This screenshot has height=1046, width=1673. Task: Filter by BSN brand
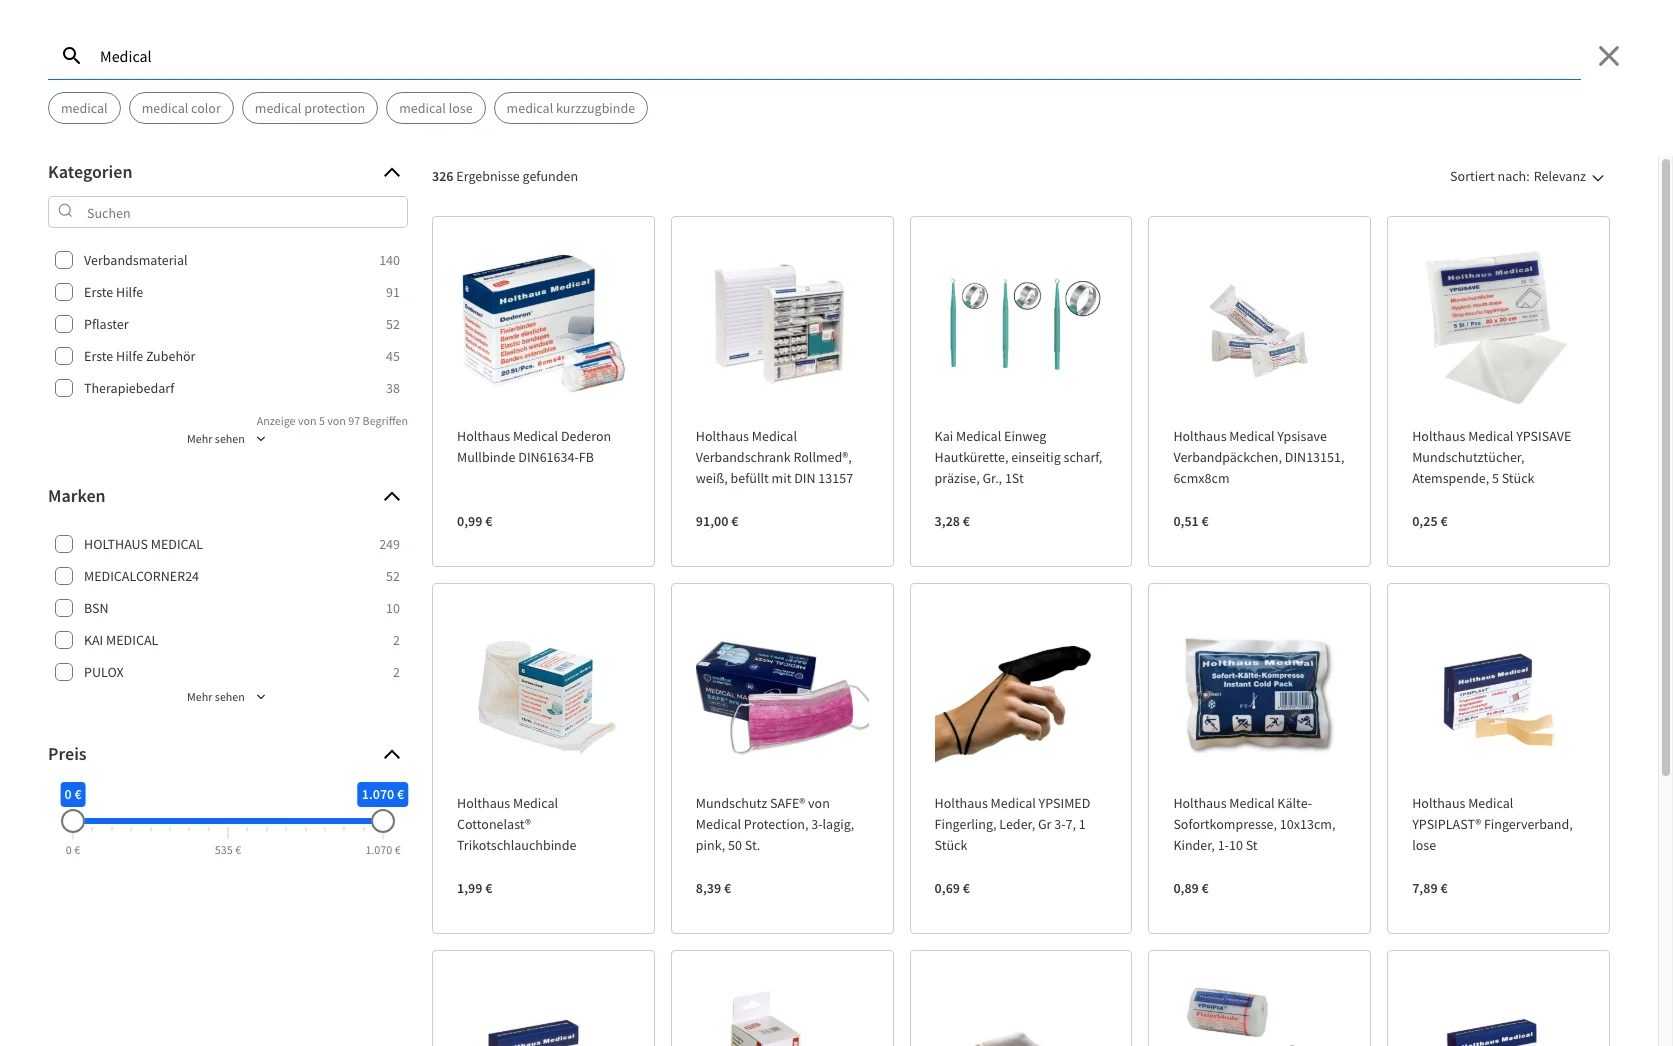(64, 608)
